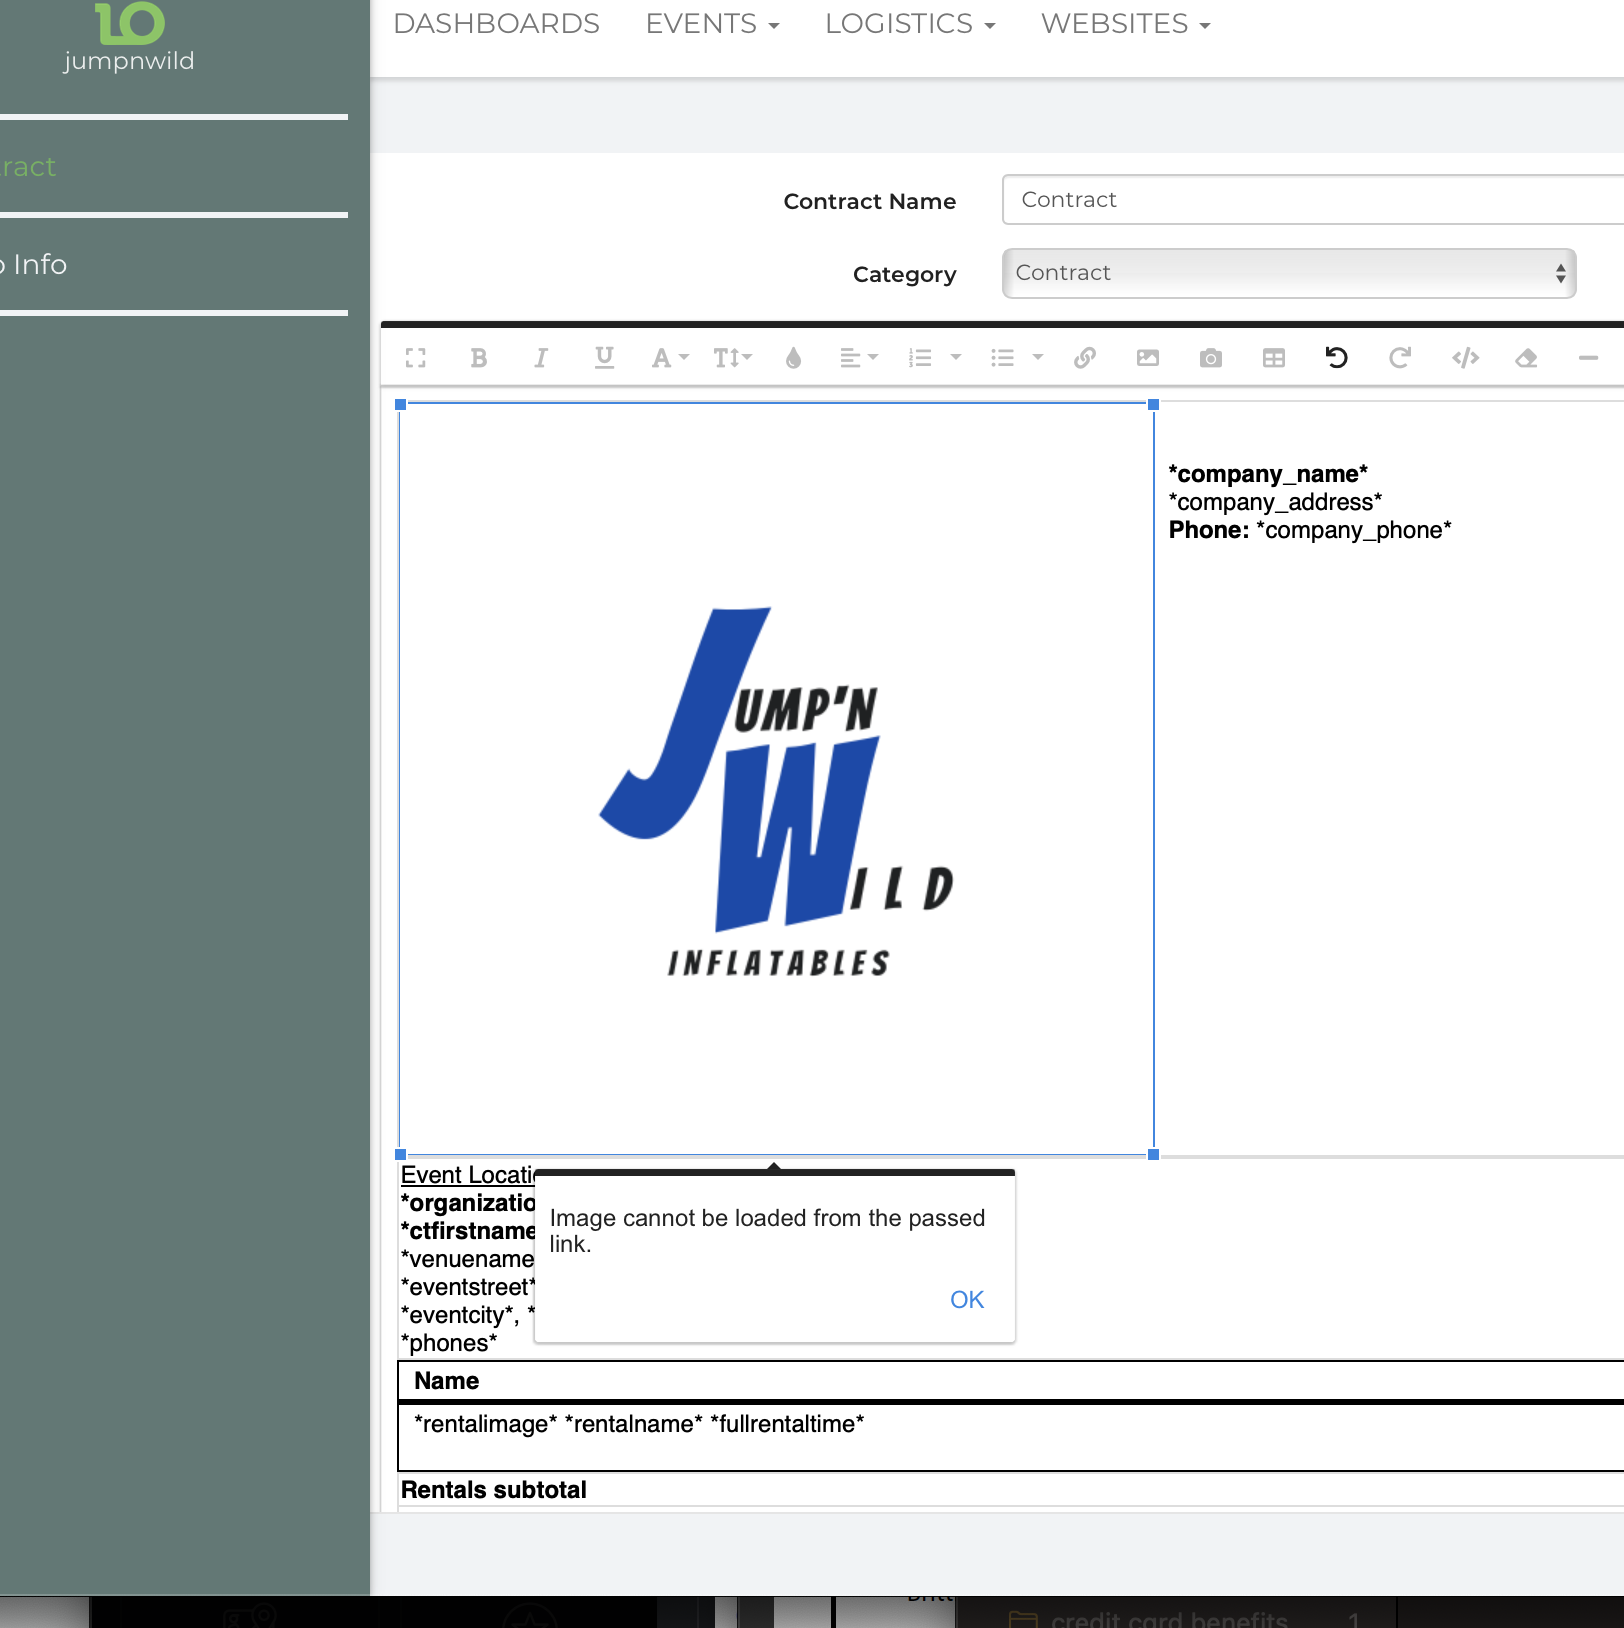Open the EVENTS menu
The width and height of the screenshot is (1624, 1628).
pyautogui.click(x=712, y=24)
